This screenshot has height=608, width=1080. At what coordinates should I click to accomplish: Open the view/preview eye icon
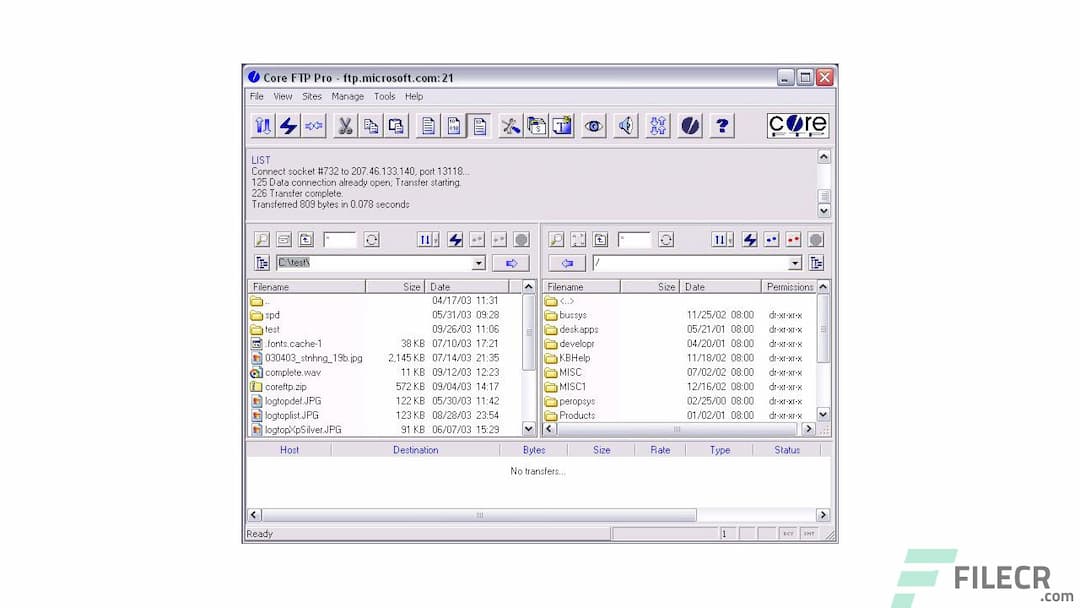[x=592, y=125]
